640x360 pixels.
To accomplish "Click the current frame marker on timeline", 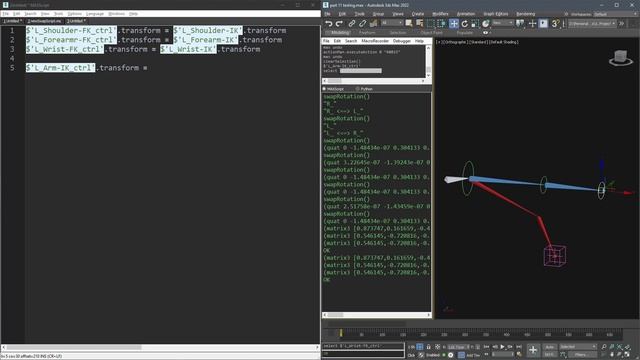I will [341, 333].
